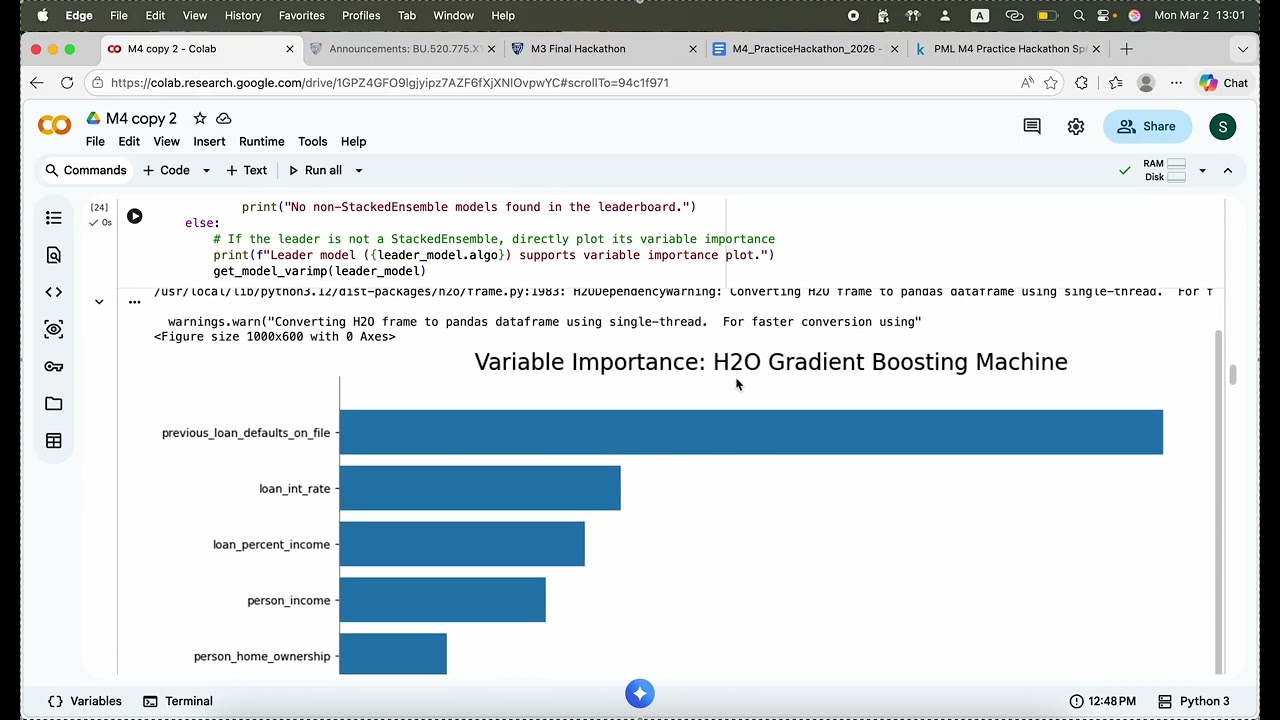Open the Tools menu
The image size is (1280, 720).
(x=312, y=142)
